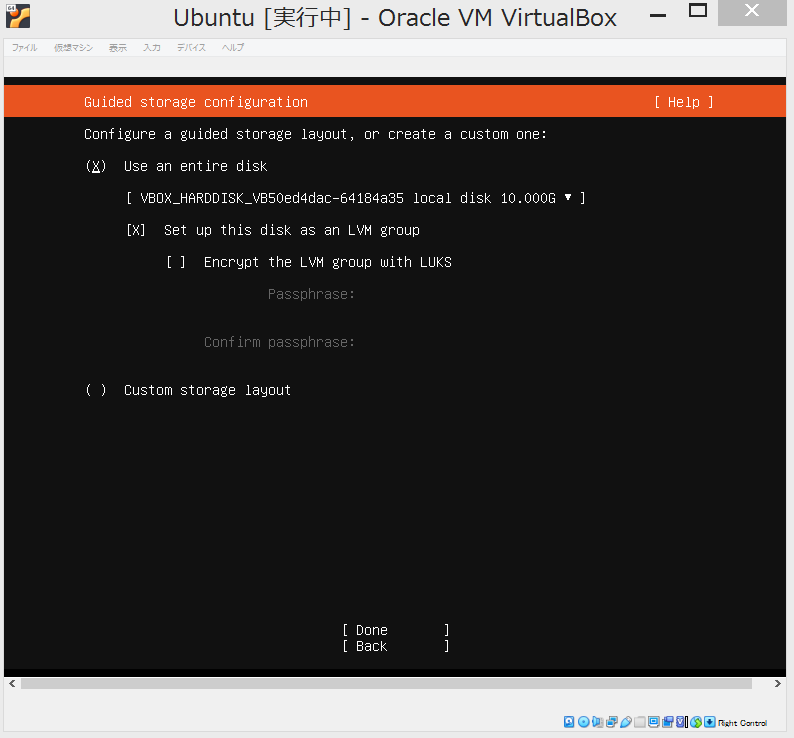Open the 表示 menu
This screenshot has height=738, width=794.
[117, 48]
